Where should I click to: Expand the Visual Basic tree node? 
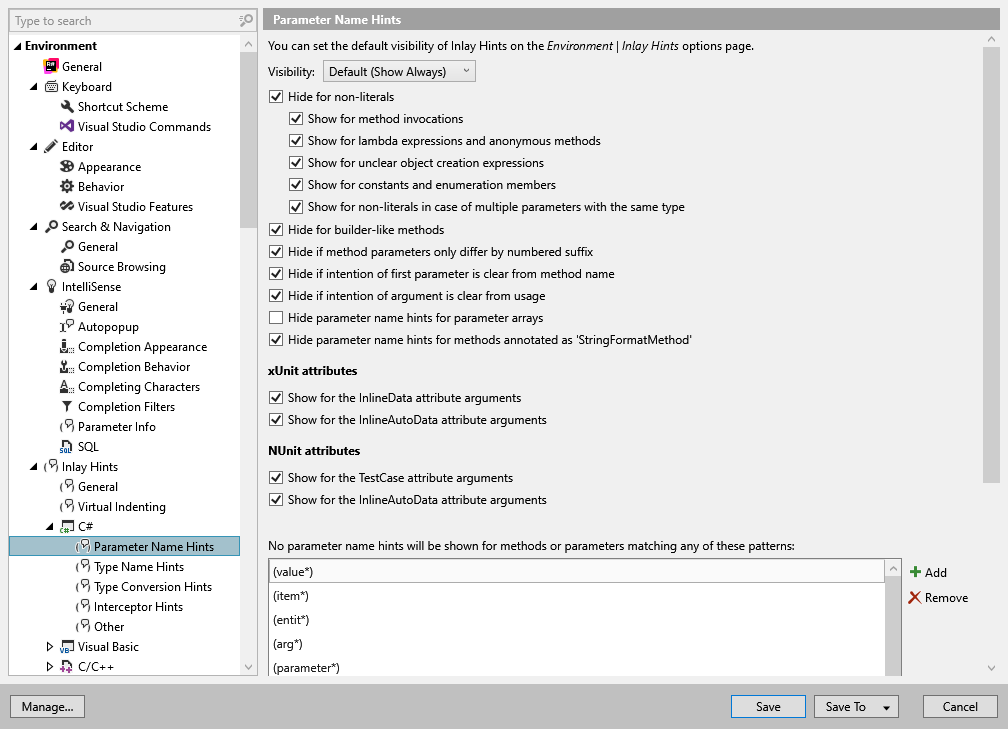tap(50, 646)
